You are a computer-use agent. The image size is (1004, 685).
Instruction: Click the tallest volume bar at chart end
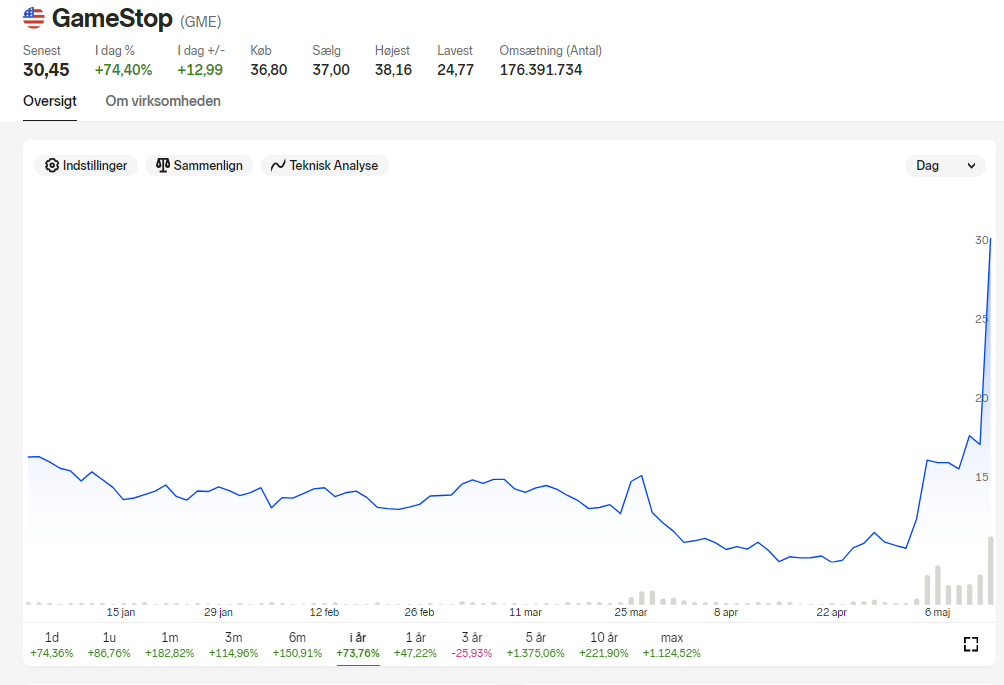tap(991, 570)
